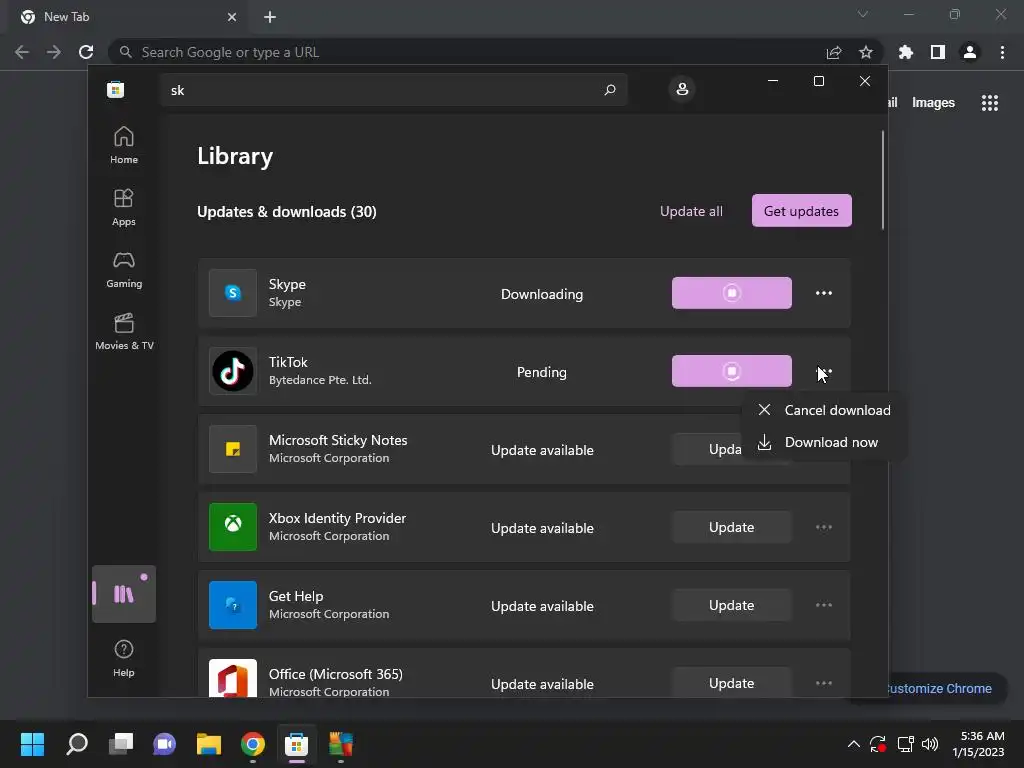
Task: Open the Apps section in the Store sidebar
Action: click(x=123, y=207)
